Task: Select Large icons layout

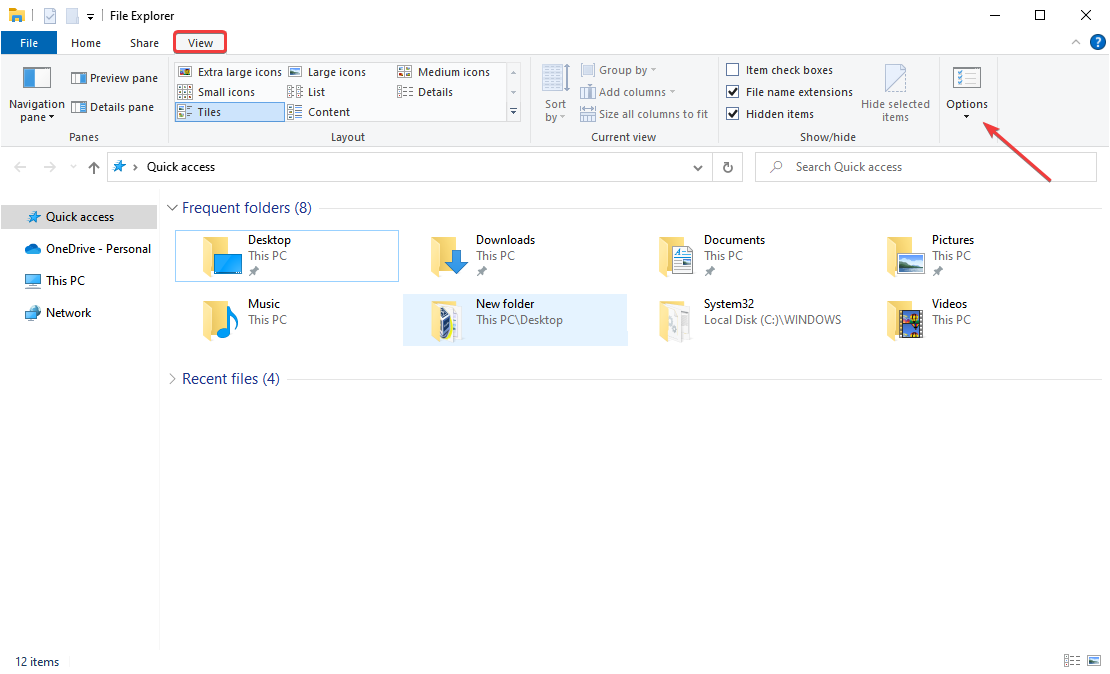Action: click(x=328, y=72)
